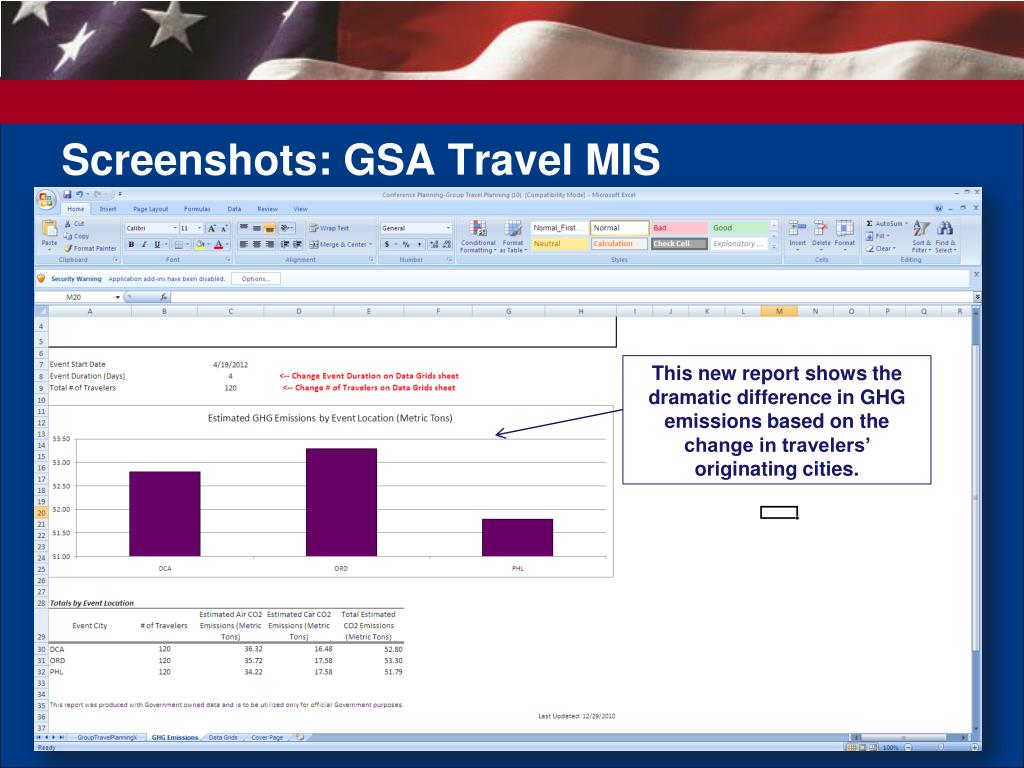Image resolution: width=1024 pixels, height=768 pixels.
Task: Switch to the Page Layout tab
Action: click(x=150, y=209)
